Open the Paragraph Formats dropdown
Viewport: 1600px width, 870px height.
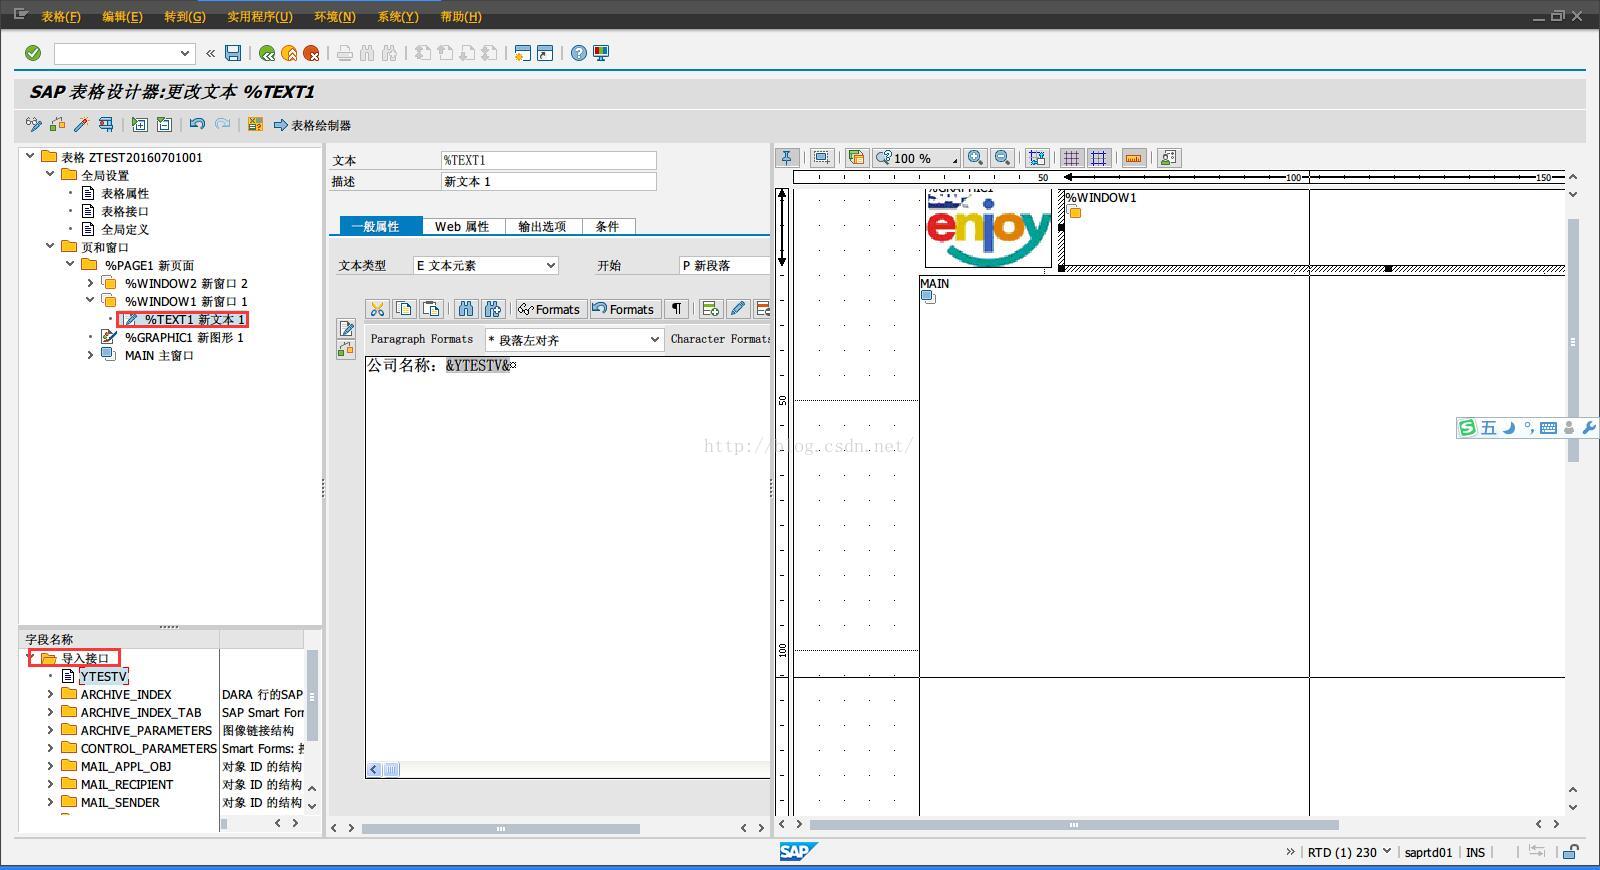click(654, 340)
